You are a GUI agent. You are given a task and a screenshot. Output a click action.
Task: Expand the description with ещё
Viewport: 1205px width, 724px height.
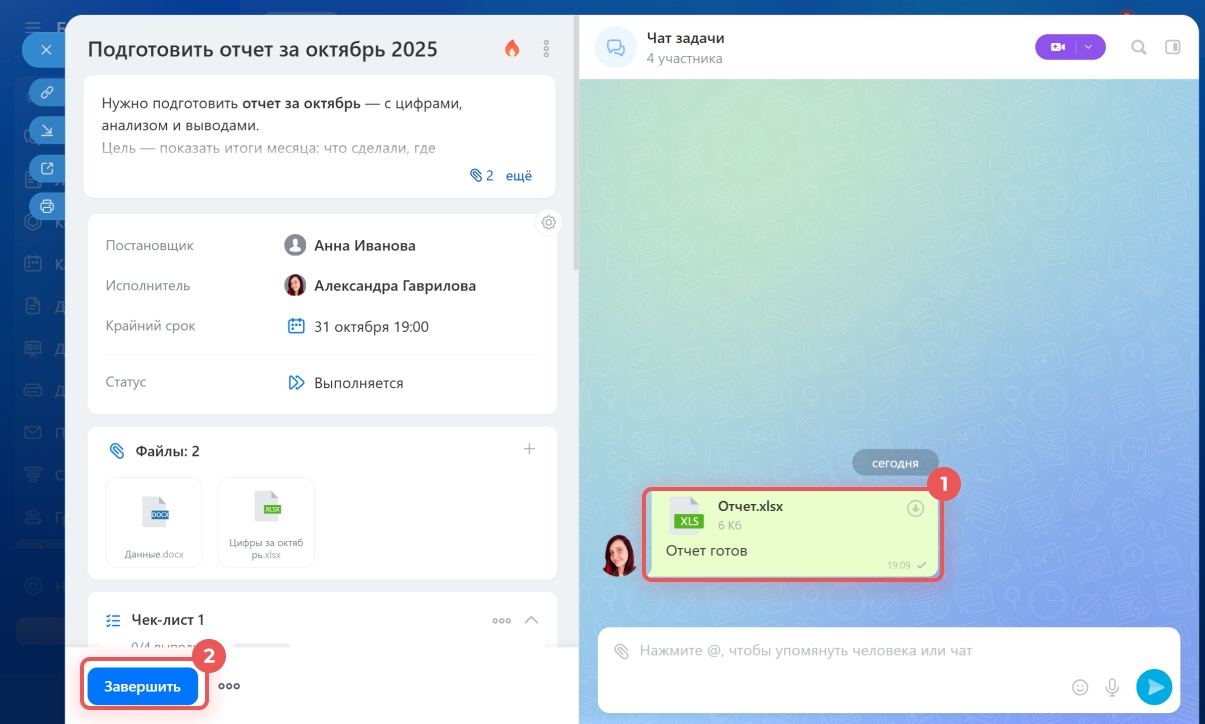coord(519,176)
